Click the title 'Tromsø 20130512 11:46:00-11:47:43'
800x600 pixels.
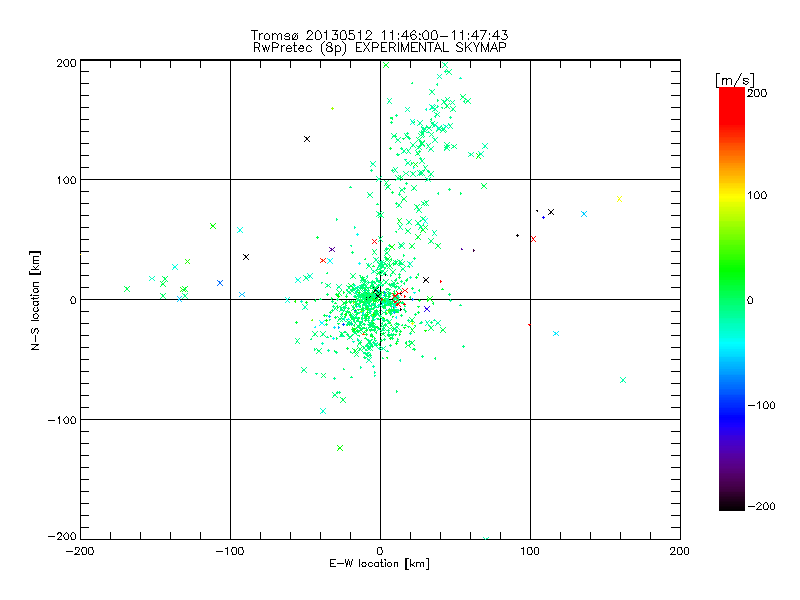click(379, 35)
